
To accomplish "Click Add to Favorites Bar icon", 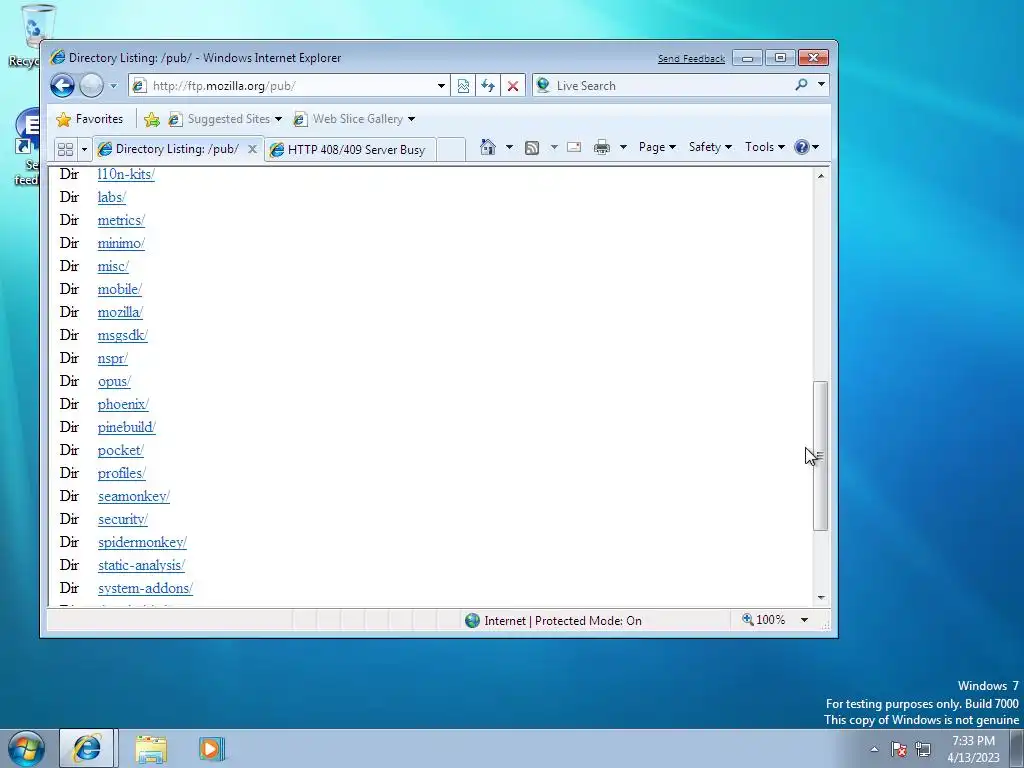I will [152, 119].
